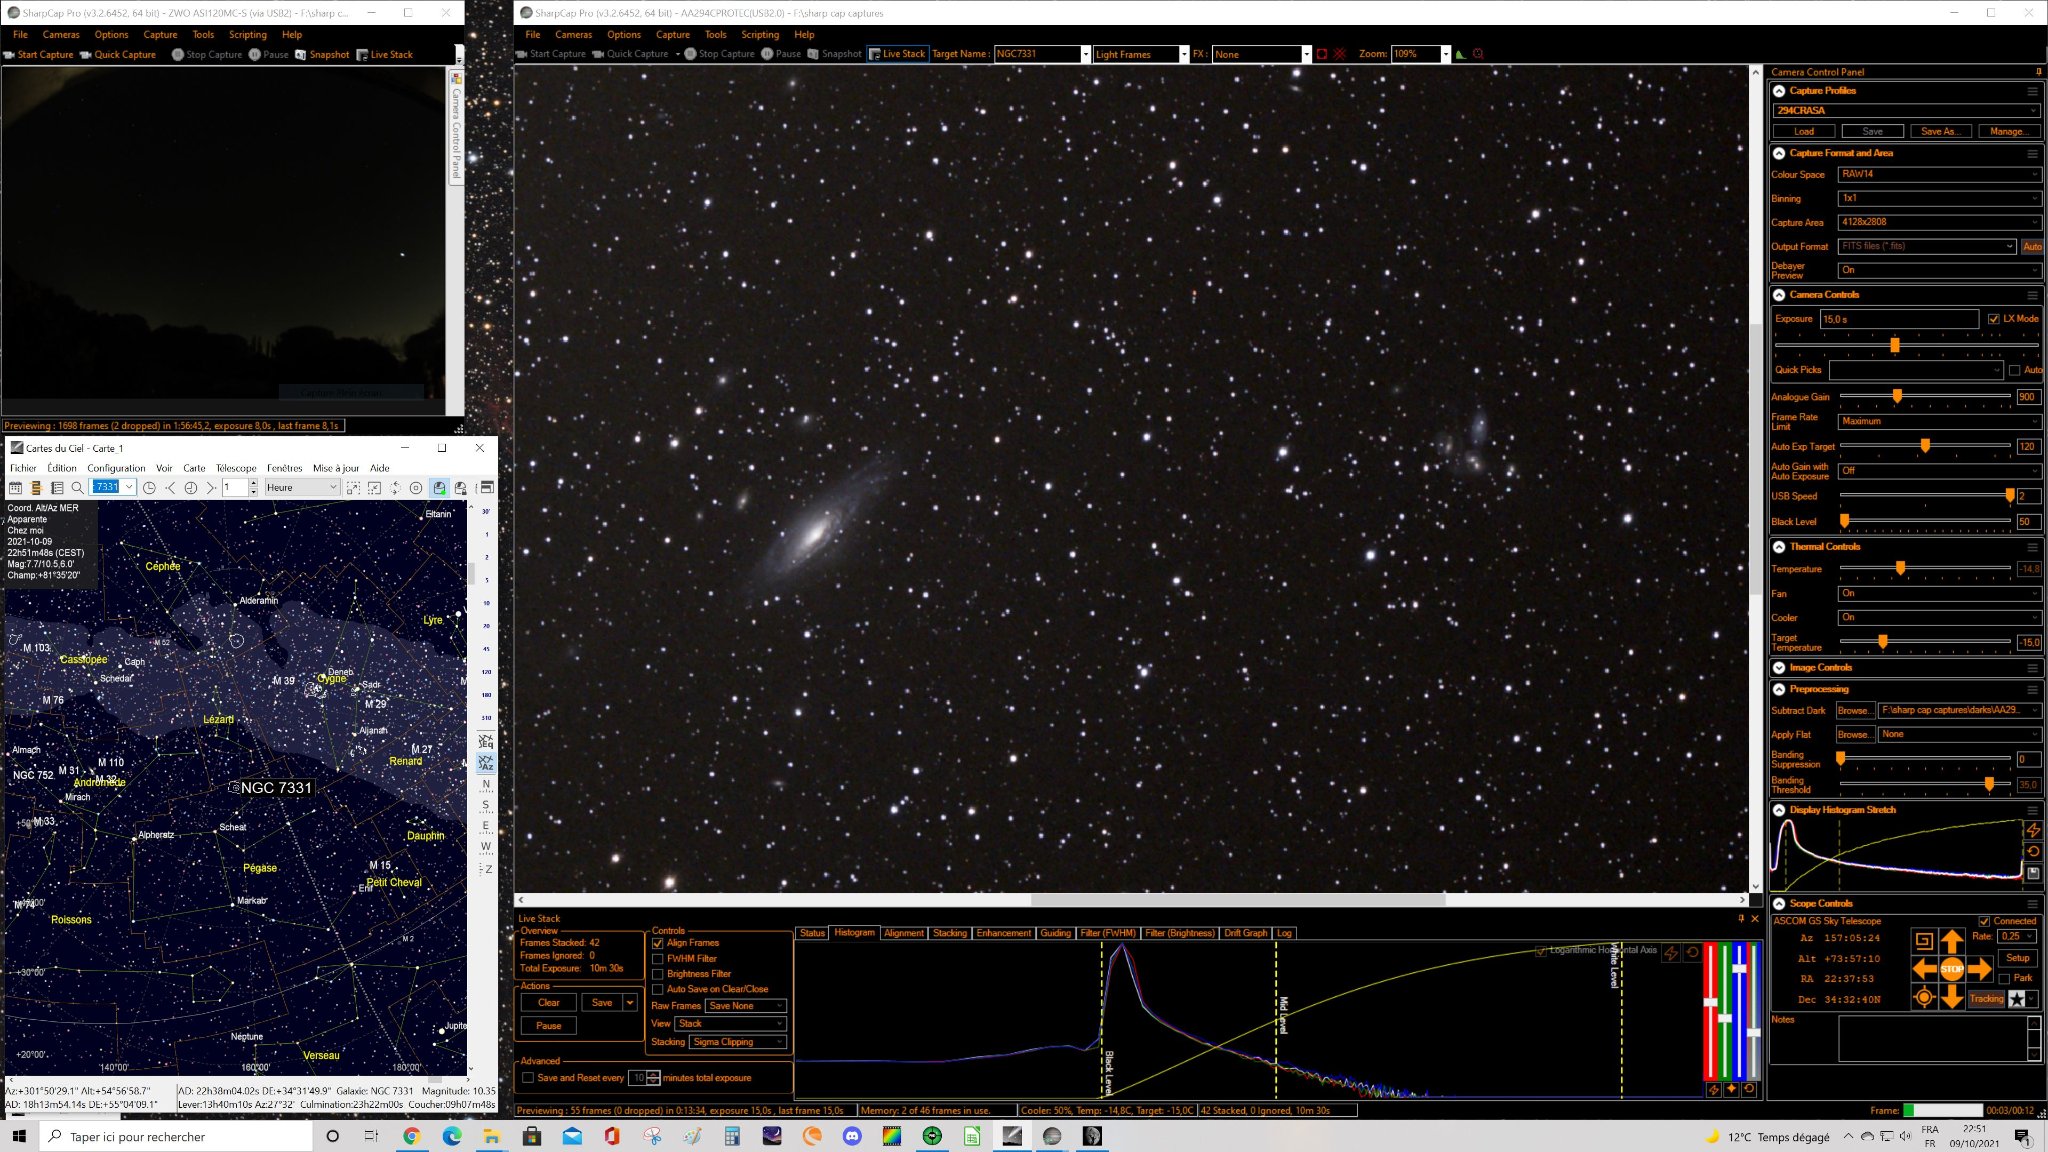Enable Auto Save on Clear/Close
The width and height of the screenshot is (2048, 1152).
[x=658, y=989]
